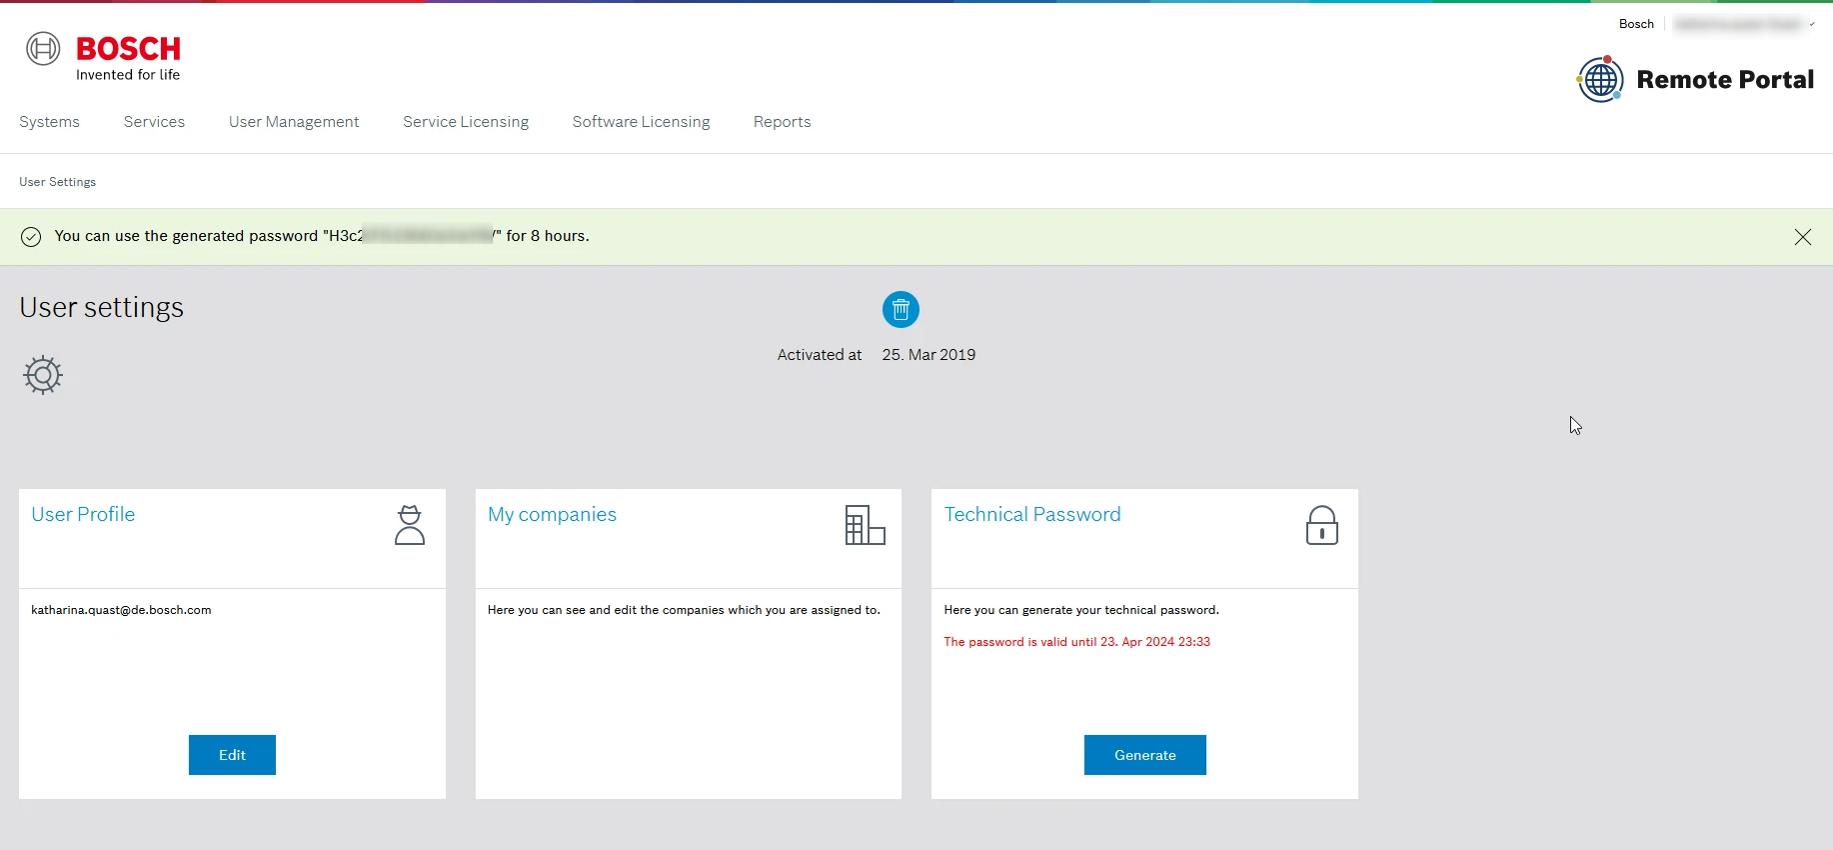The image size is (1833, 850).
Task: Open the Services menu
Action: [x=154, y=122]
